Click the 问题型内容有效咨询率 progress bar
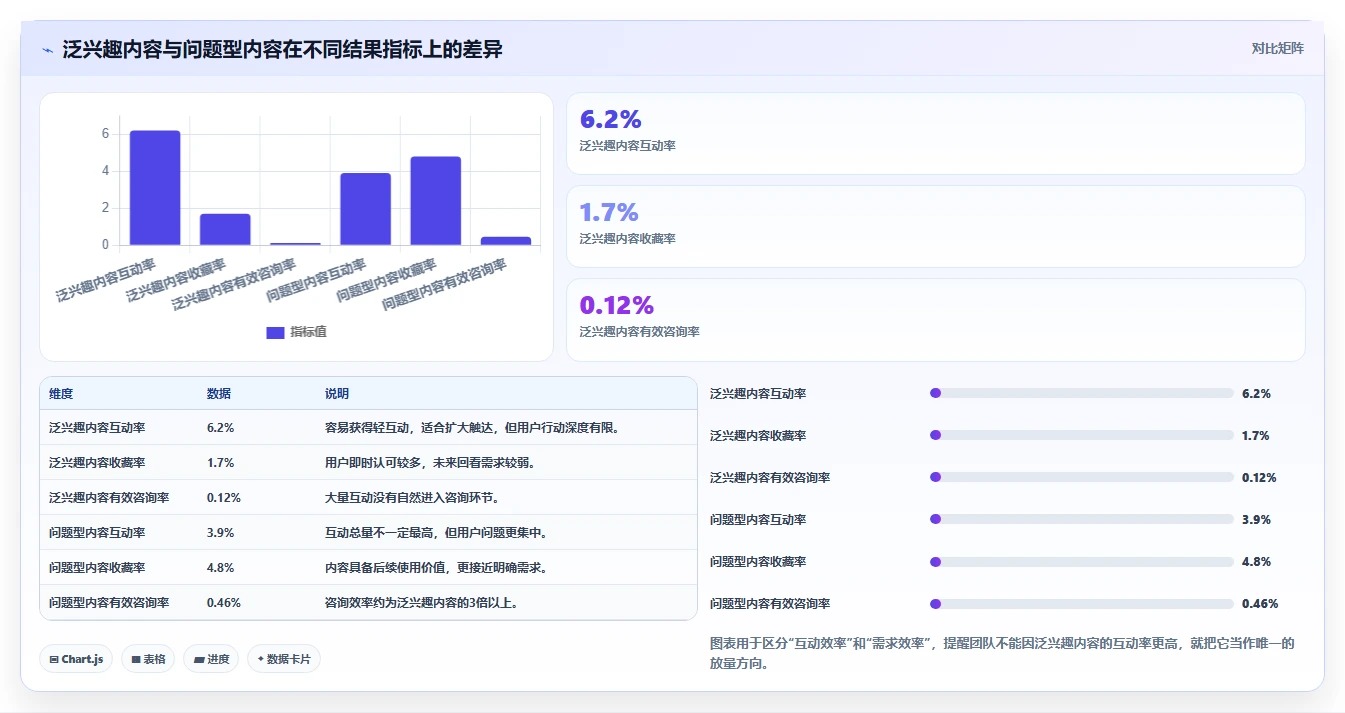The width and height of the screenshot is (1345, 713). tap(1082, 603)
